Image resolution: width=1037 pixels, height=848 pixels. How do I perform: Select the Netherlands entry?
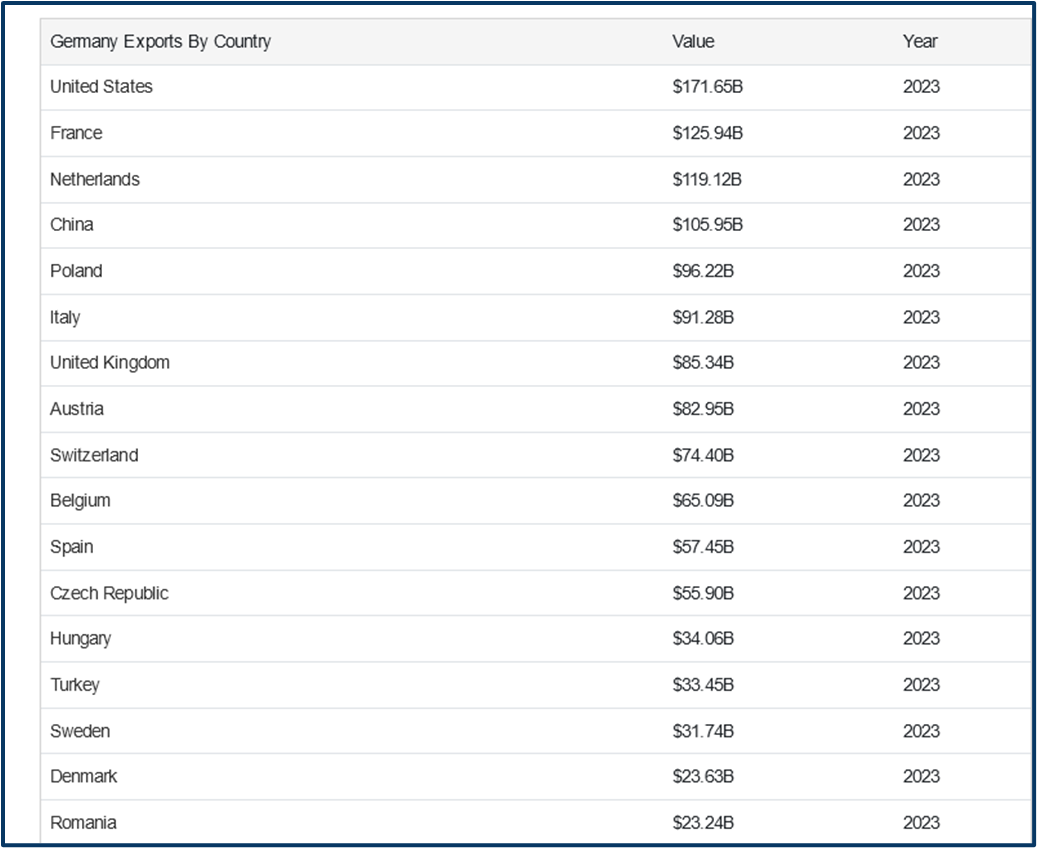point(95,179)
